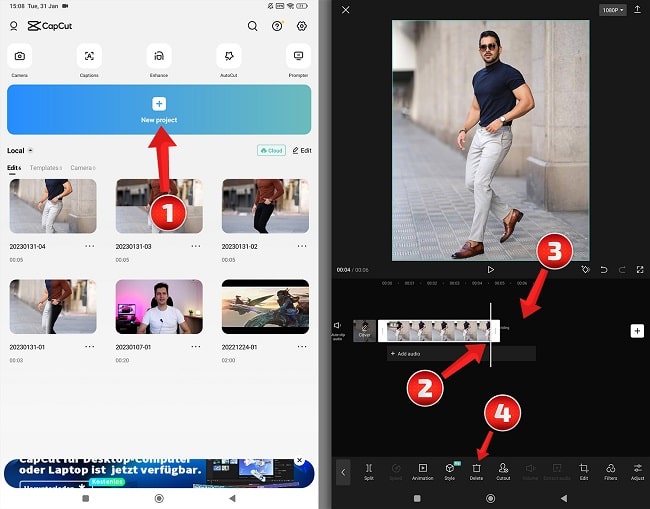Delete the selected clip

tap(476, 472)
